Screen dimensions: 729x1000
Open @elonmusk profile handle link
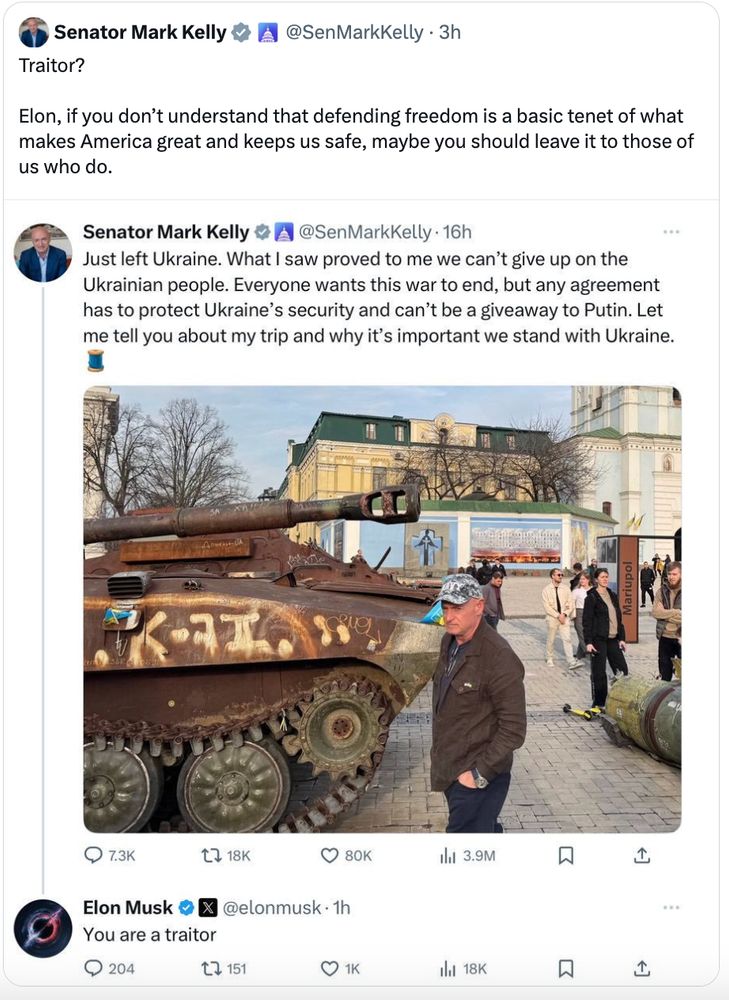[x=272, y=908]
